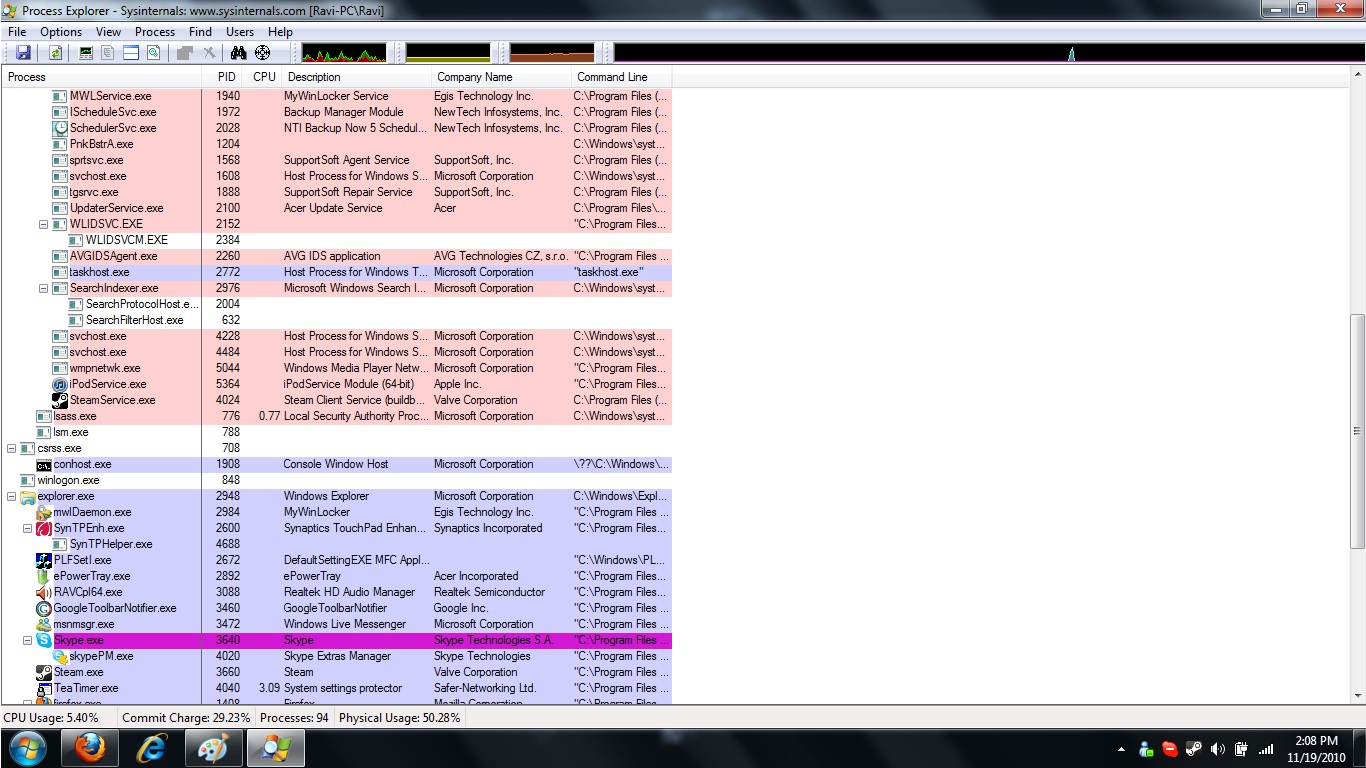Click the View DLLs/Handles toolbar icon

click(x=154, y=53)
